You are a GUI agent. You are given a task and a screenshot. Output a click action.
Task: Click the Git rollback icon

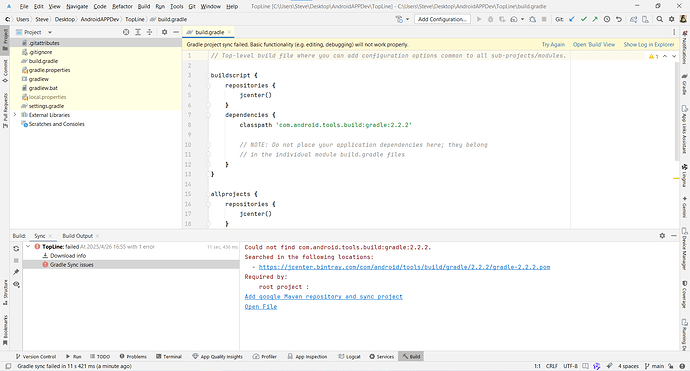tap(619, 19)
